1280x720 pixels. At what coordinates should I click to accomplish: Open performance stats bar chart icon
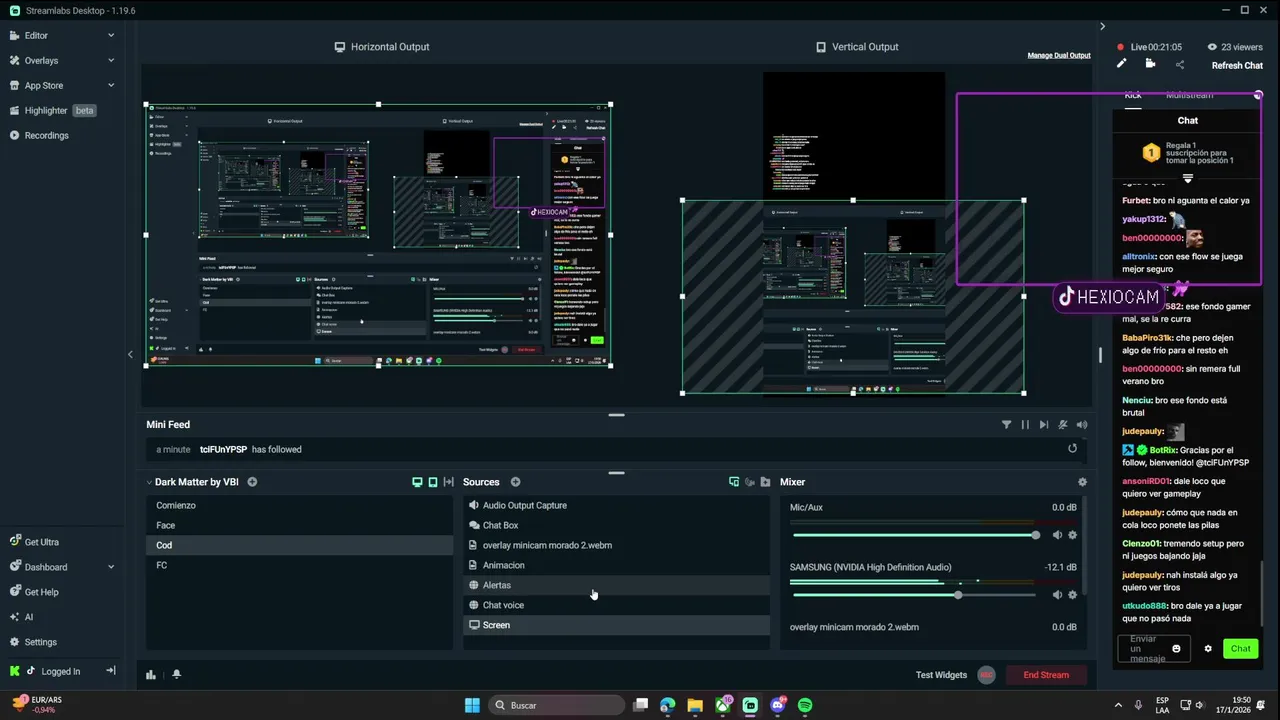pos(151,675)
